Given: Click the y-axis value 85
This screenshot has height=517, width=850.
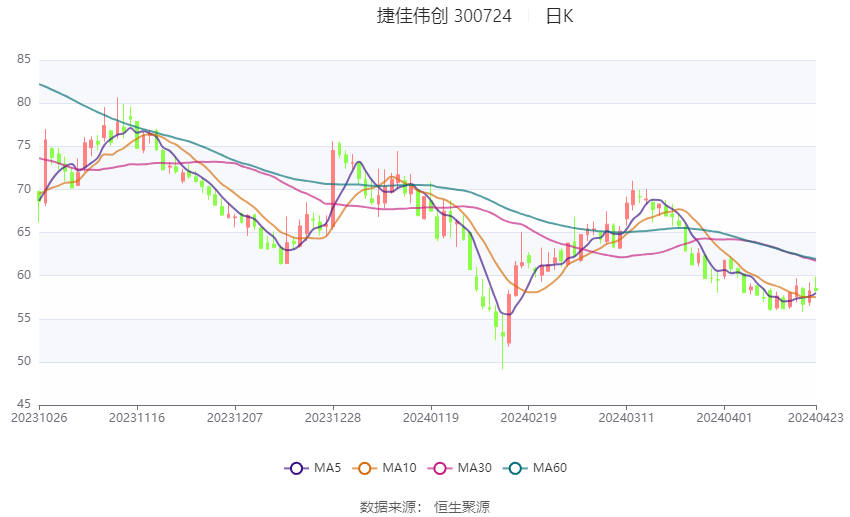Looking at the screenshot, I should tap(24, 59).
